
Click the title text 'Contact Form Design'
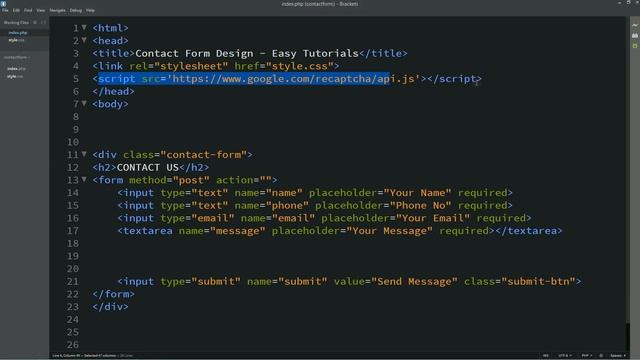(x=194, y=53)
